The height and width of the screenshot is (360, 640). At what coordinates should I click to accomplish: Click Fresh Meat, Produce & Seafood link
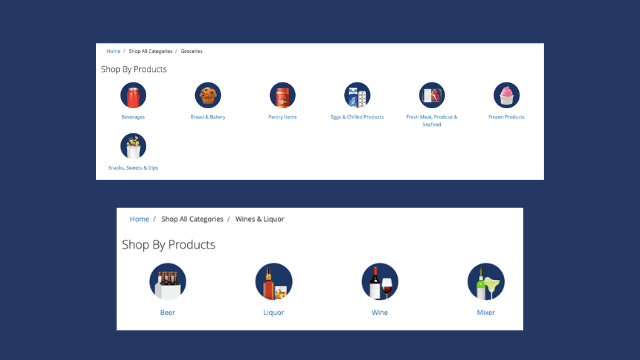click(x=432, y=120)
